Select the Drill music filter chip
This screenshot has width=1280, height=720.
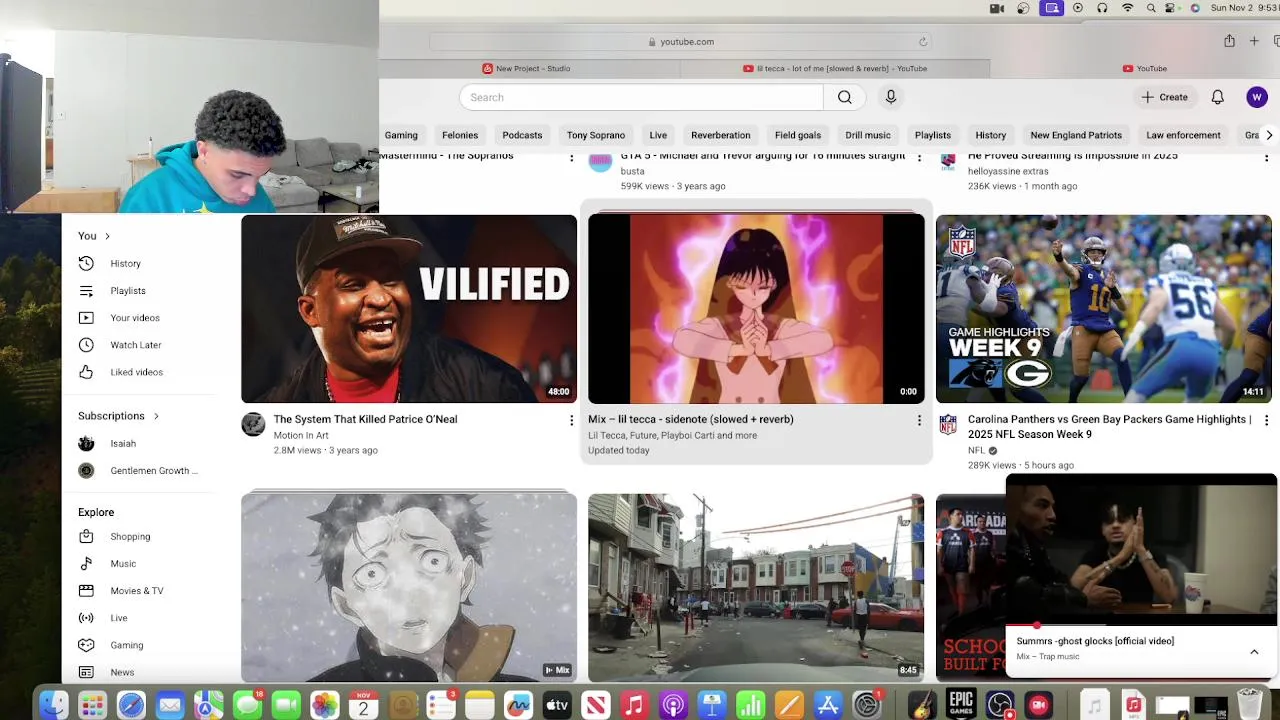tap(867, 135)
